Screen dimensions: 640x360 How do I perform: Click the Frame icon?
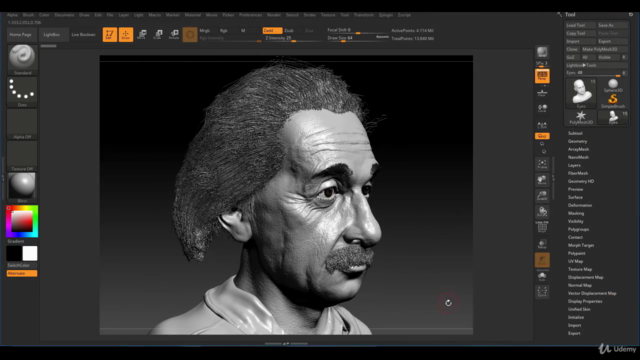(542, 164)
